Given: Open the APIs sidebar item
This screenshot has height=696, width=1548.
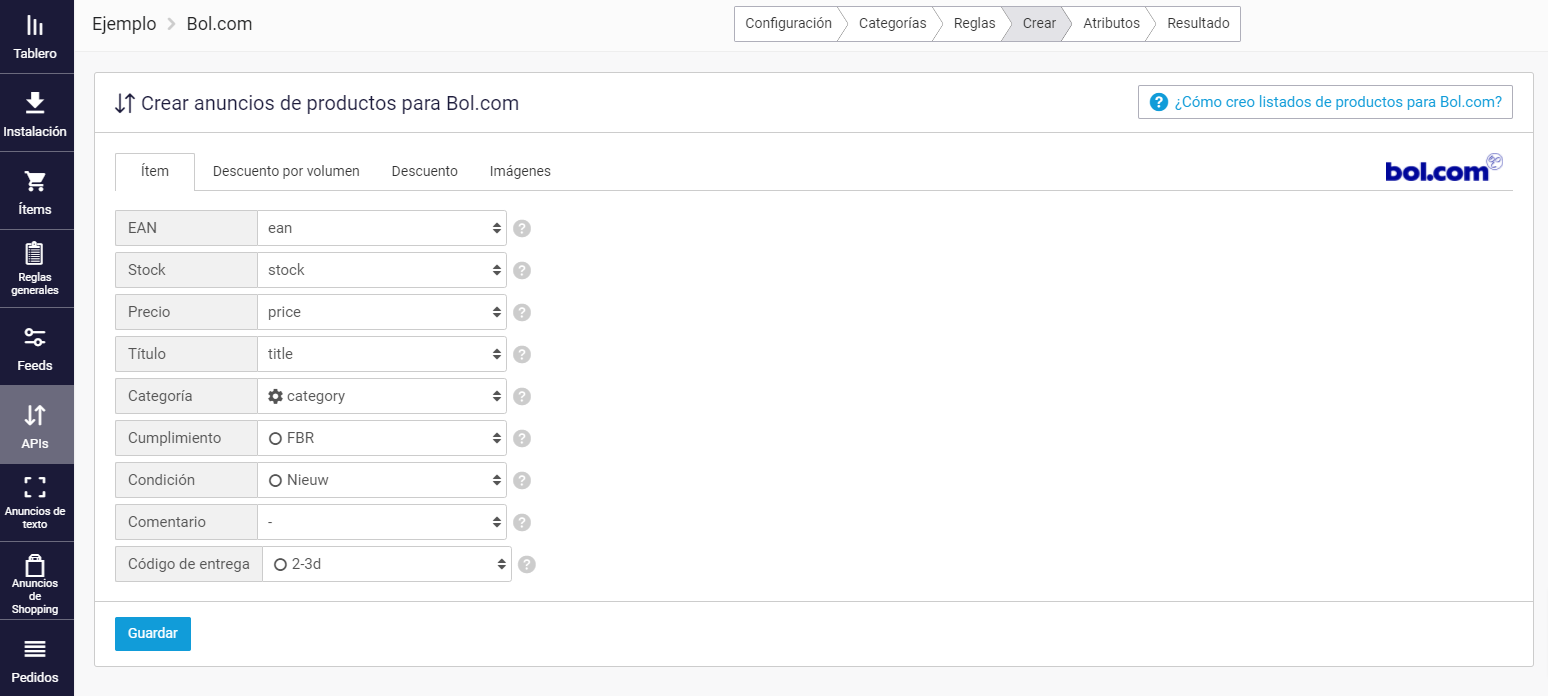Looking at the screenshot, I should click(x=36, y=425).
